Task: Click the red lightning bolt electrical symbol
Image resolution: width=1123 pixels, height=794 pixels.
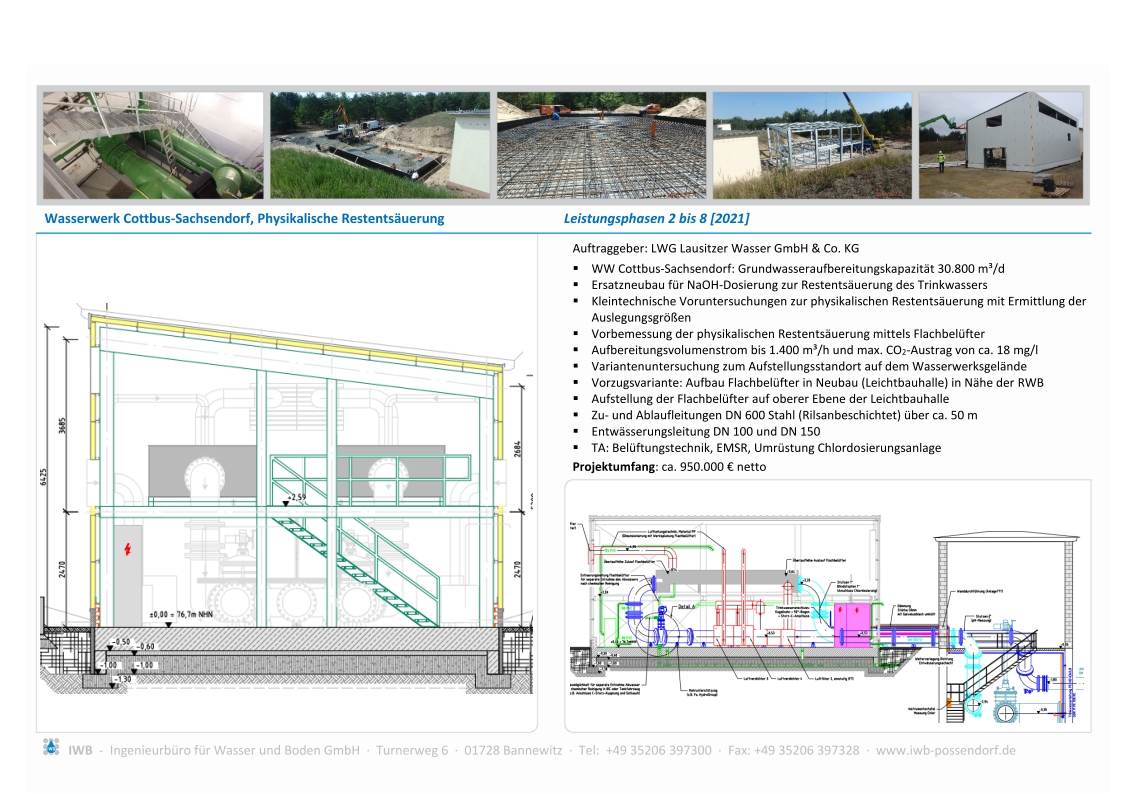Action: pyautogui.click(x=127, y=549)
